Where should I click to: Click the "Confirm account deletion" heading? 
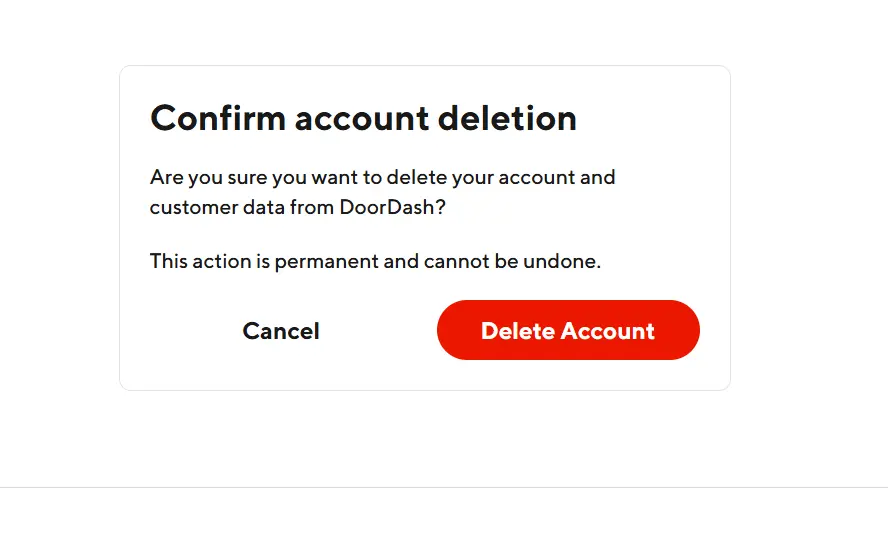coord(363,118)
